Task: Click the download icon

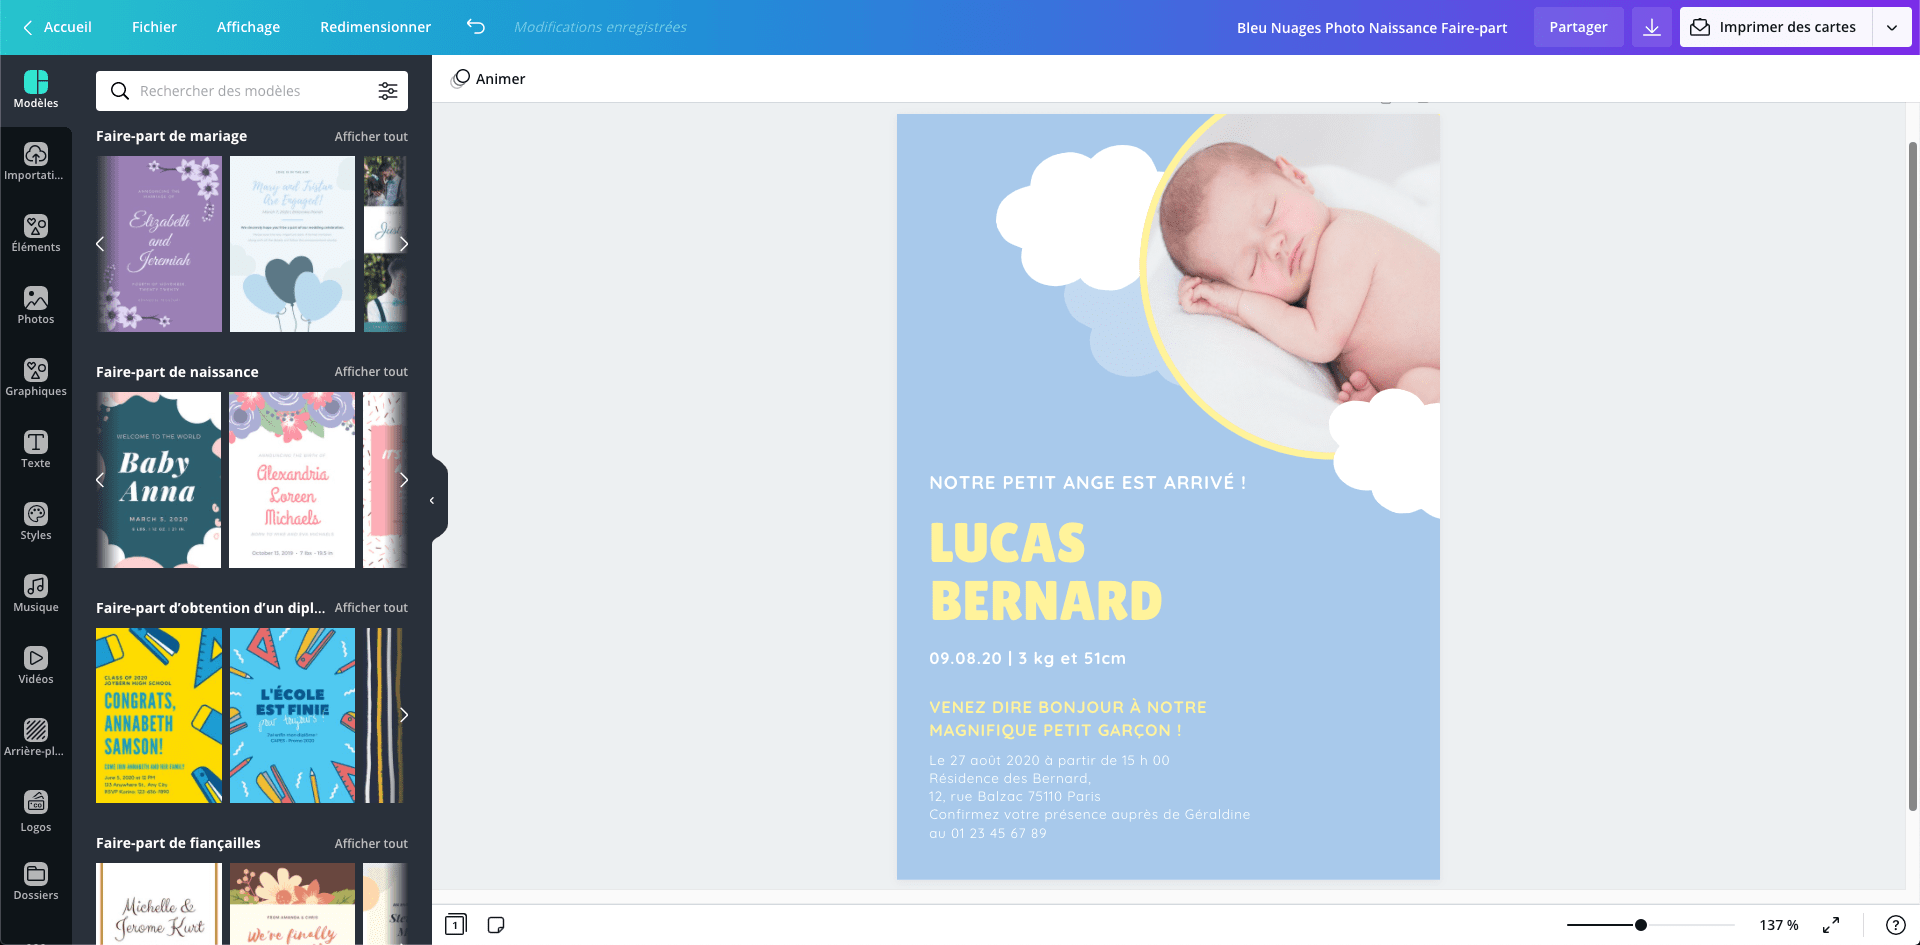Action: pos(1652,27)
